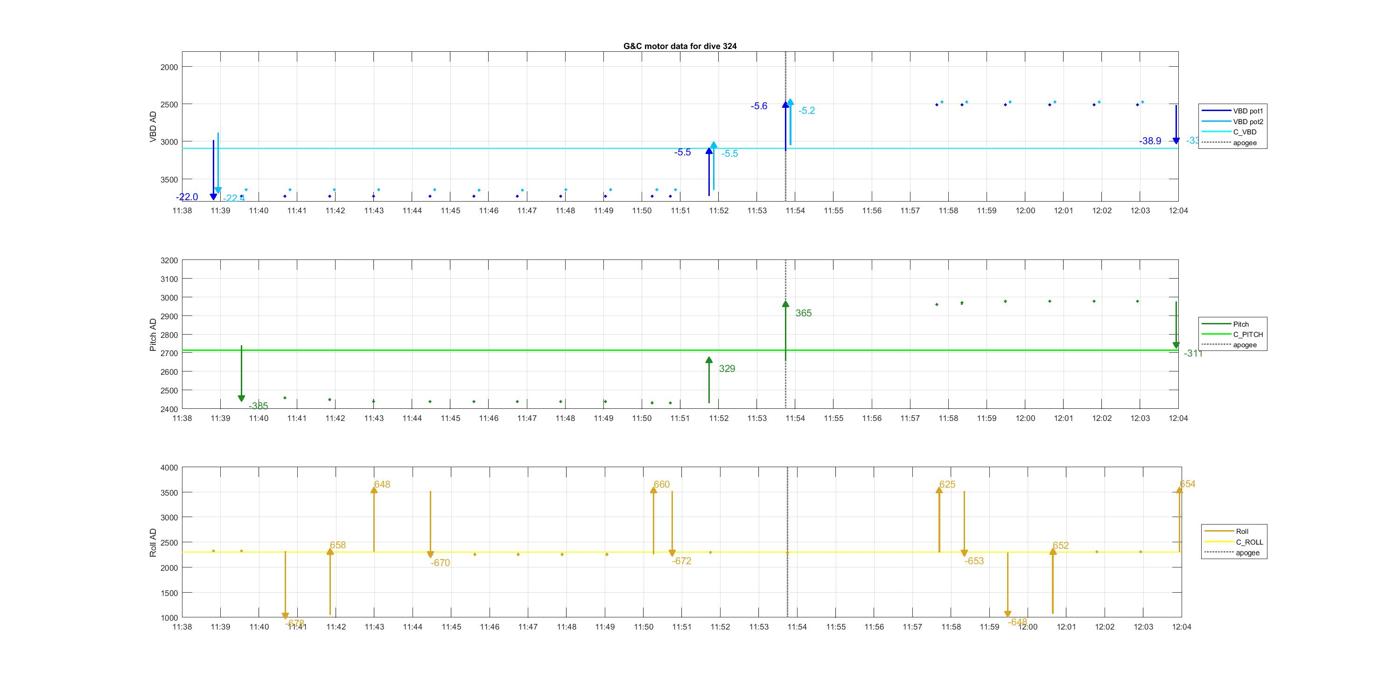Click the "2700" tick on Pitch AD axis
The height and width of the screenshot is (693, 1400).
169,353
